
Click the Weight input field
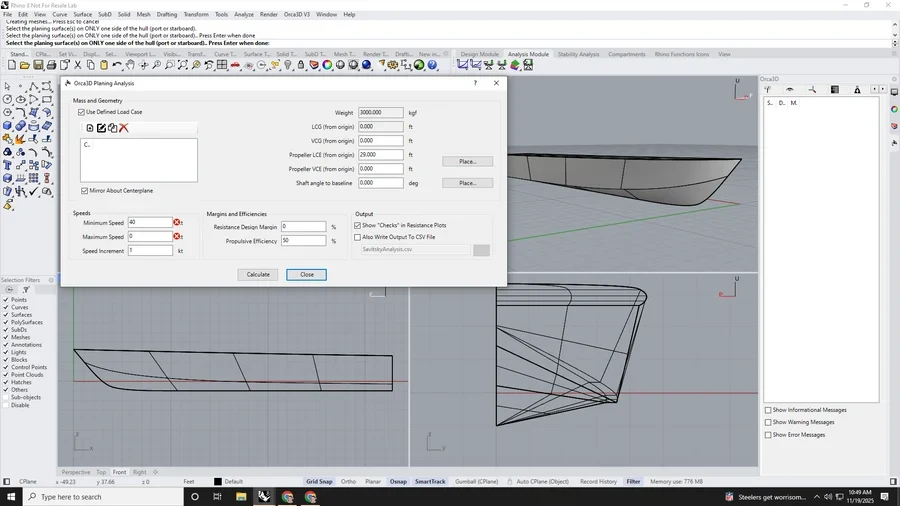click(381, 112)
